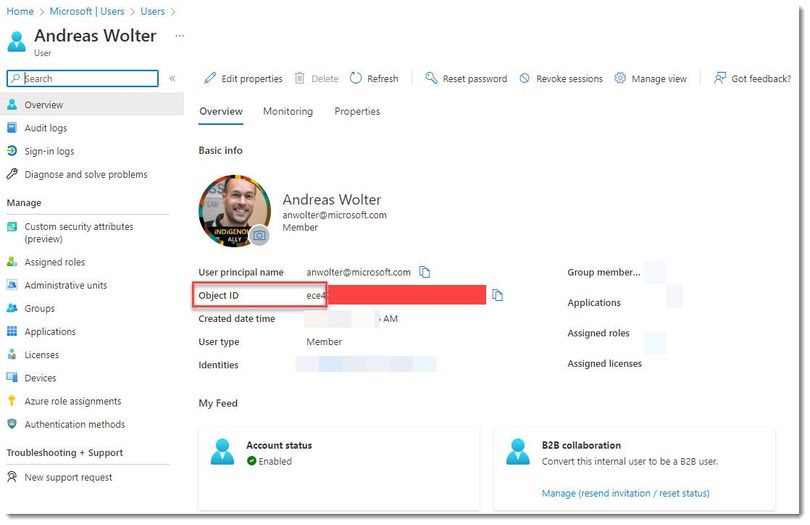Click the New support request icon
The image size is (810, 525).
point(12,477)
